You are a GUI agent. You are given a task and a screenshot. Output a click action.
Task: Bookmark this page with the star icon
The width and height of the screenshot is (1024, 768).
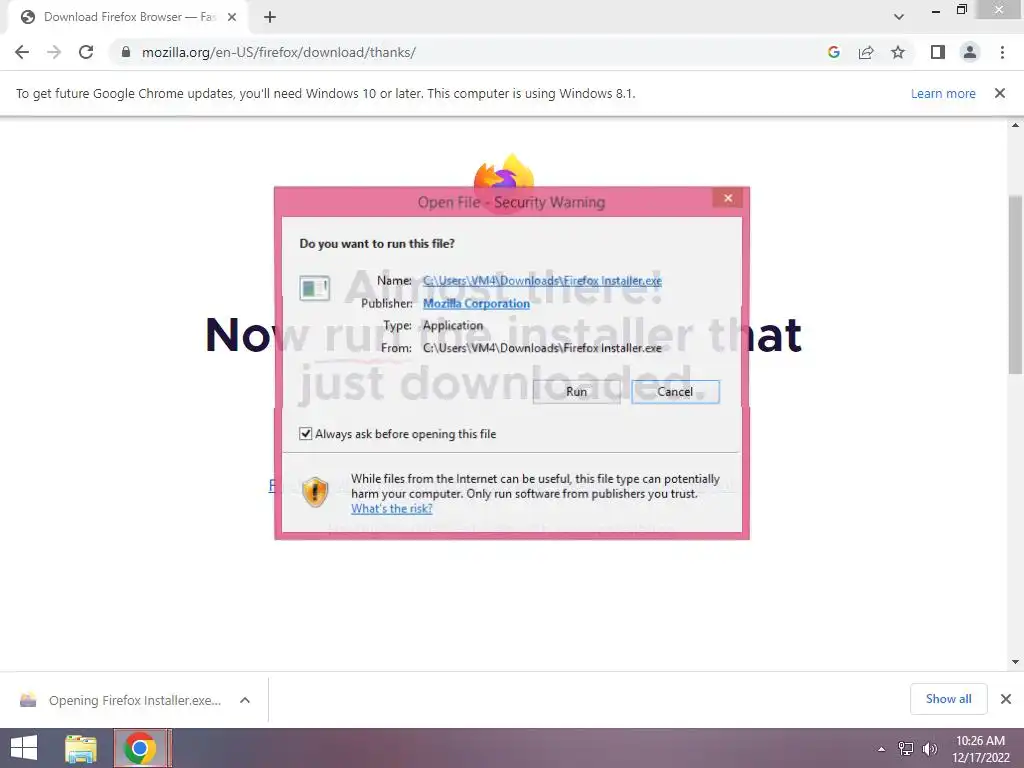click(x=898, y=52)
